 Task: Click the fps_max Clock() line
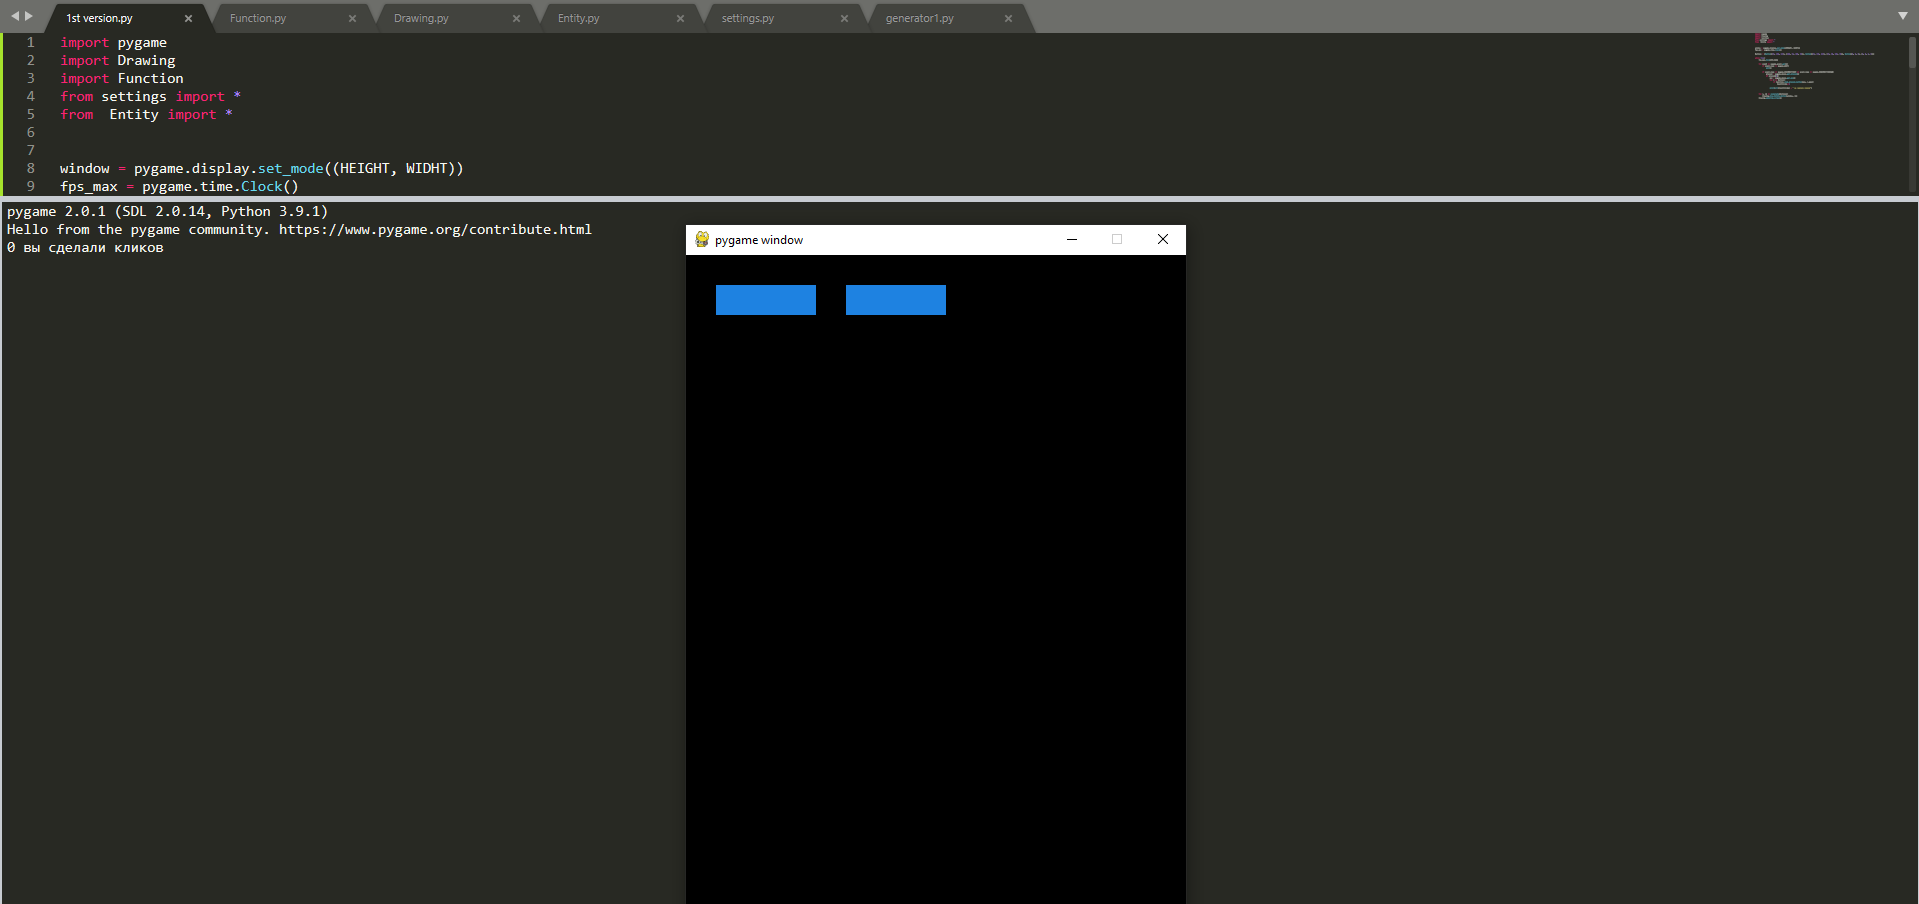pyautogui.click(x=180, y=186)
